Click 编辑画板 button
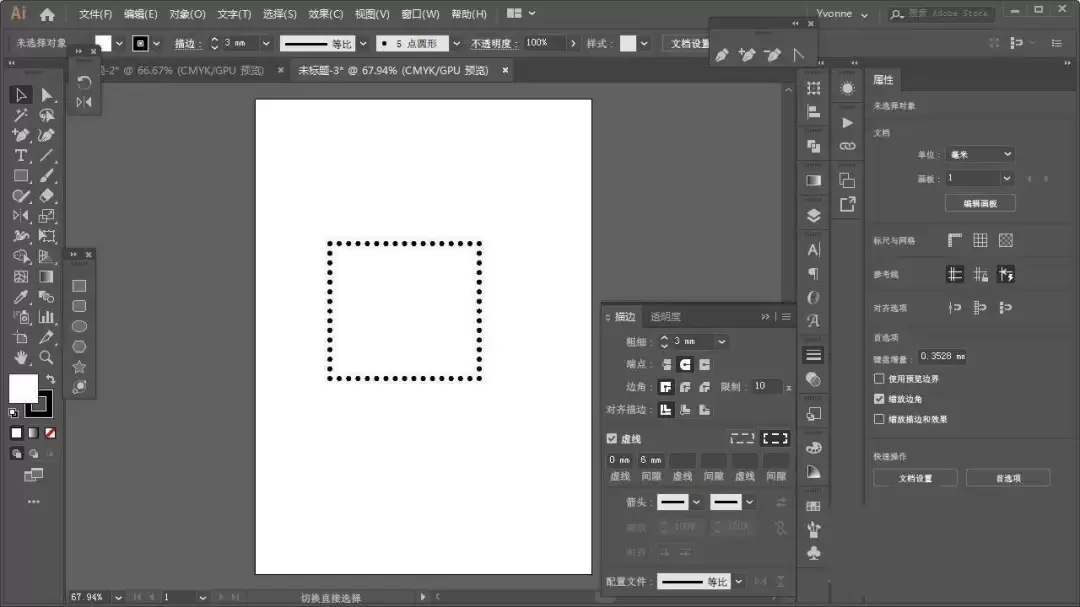 pos(980,203)
